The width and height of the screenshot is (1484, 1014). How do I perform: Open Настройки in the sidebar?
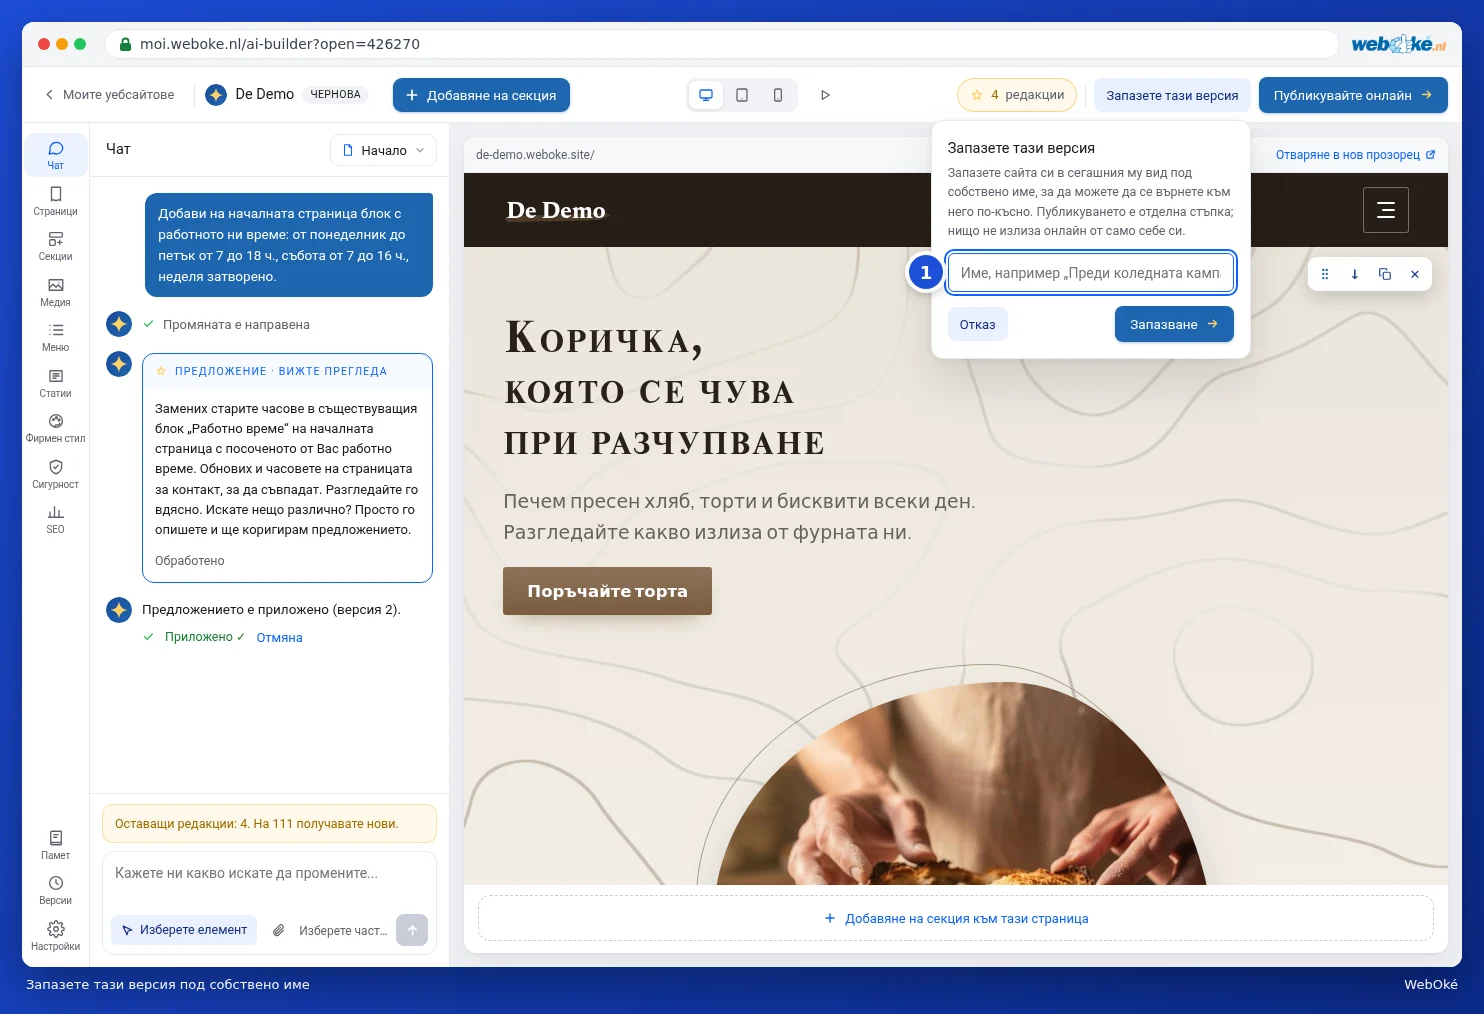pyautogui.click(x=55, y=936)
